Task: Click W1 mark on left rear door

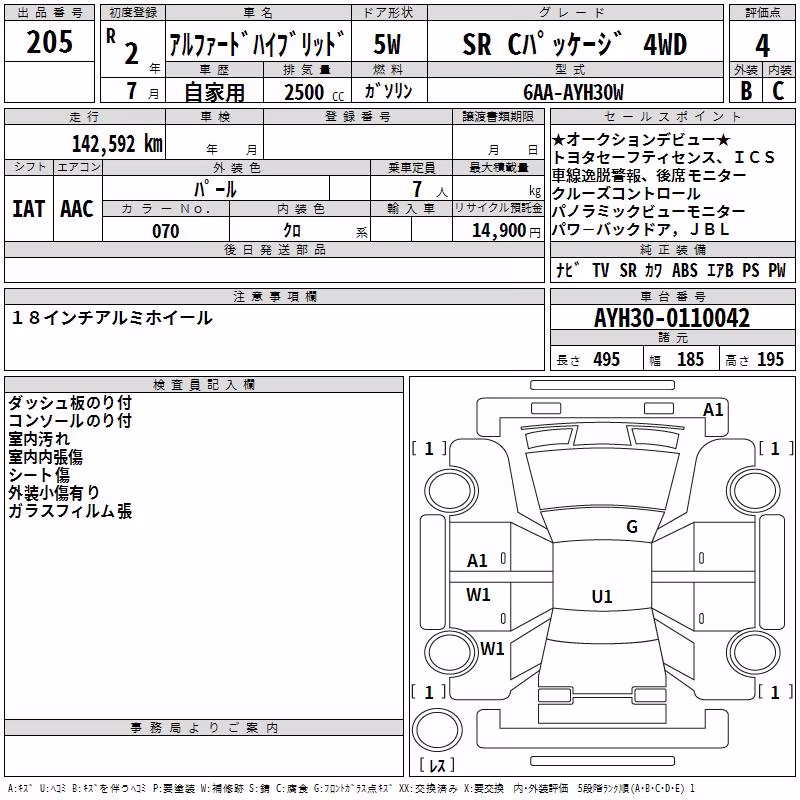Action: (478, 595)
